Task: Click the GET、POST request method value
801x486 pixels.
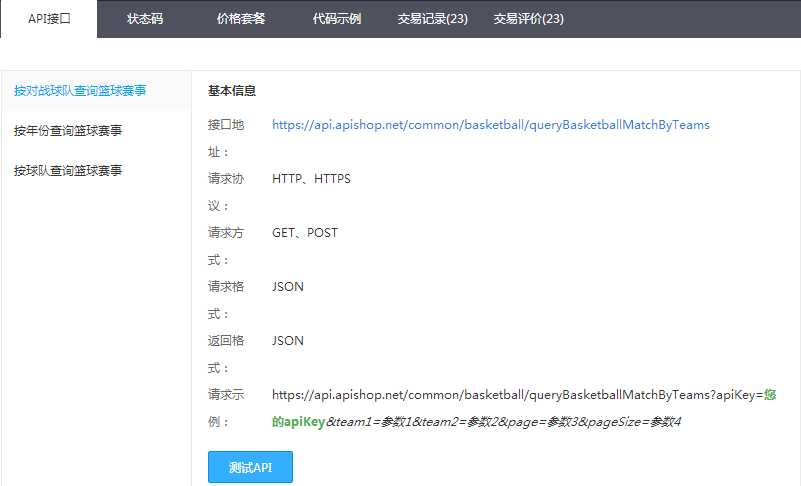Action: pos(305,233)
